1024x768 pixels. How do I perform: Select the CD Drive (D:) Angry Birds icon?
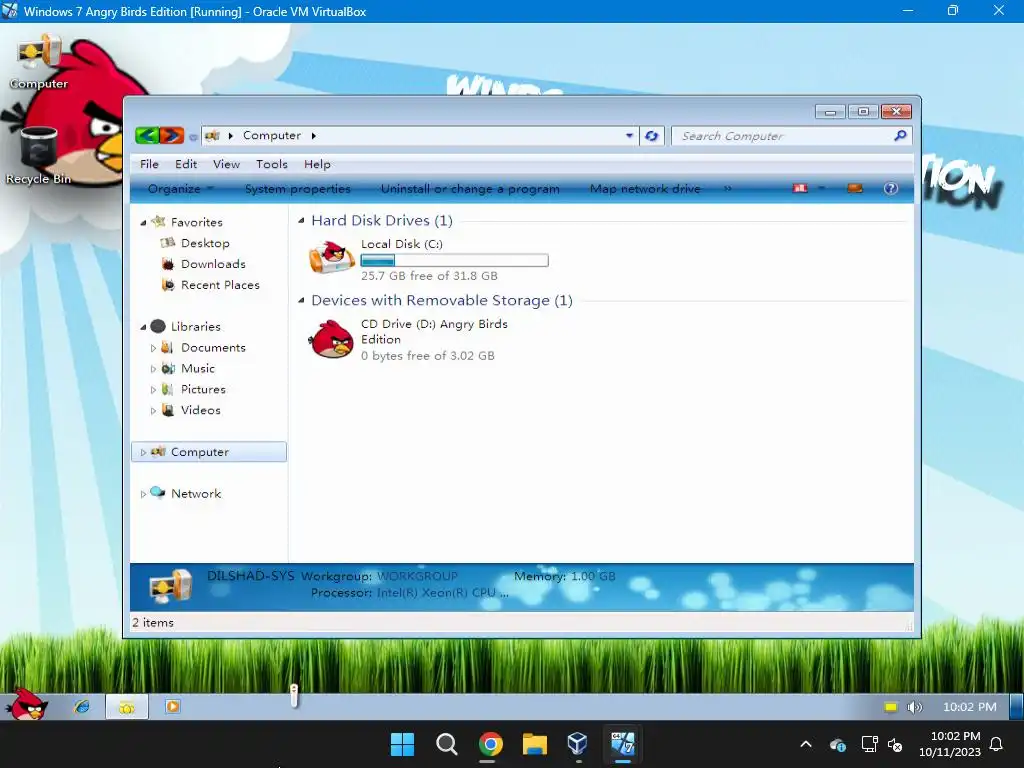(332, 339)
